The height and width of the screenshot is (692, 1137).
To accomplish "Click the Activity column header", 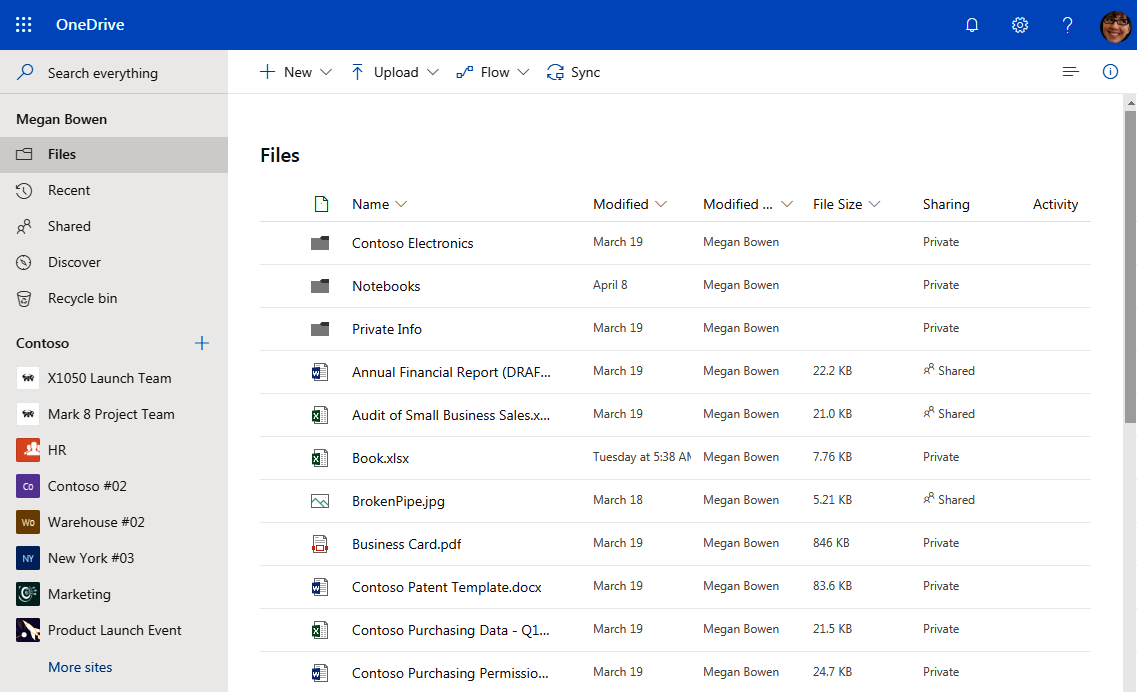I will pos(1055,204).
